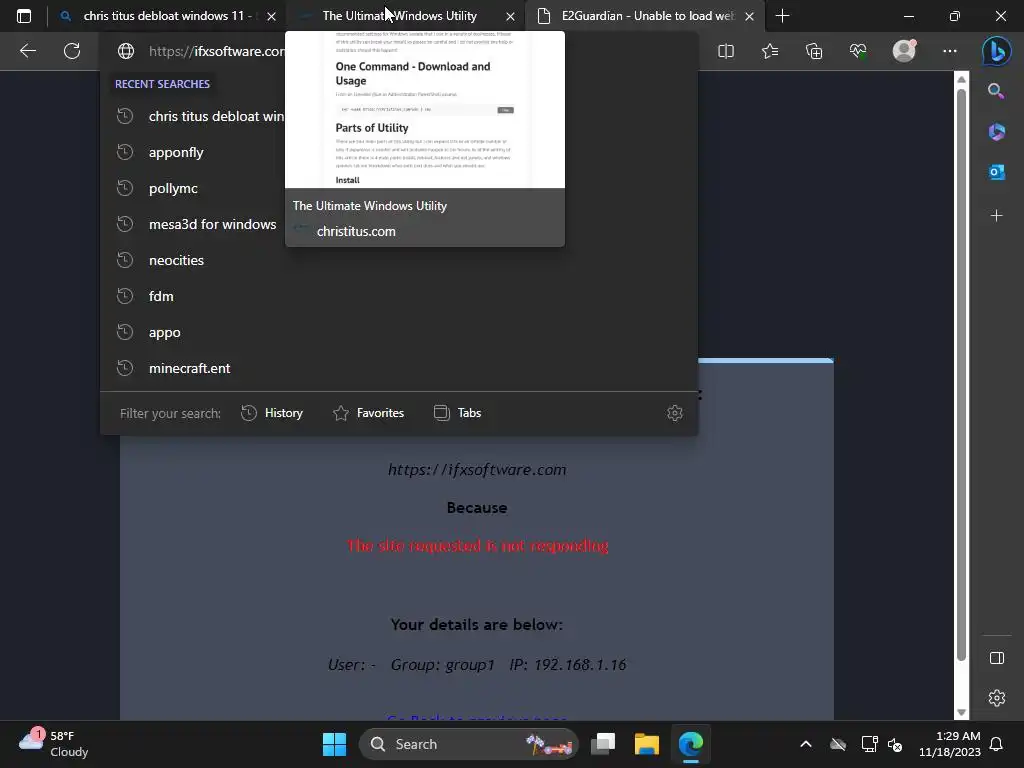Open Task View on taskbar
The image size is (1024, 768).
tap(603, 744)
